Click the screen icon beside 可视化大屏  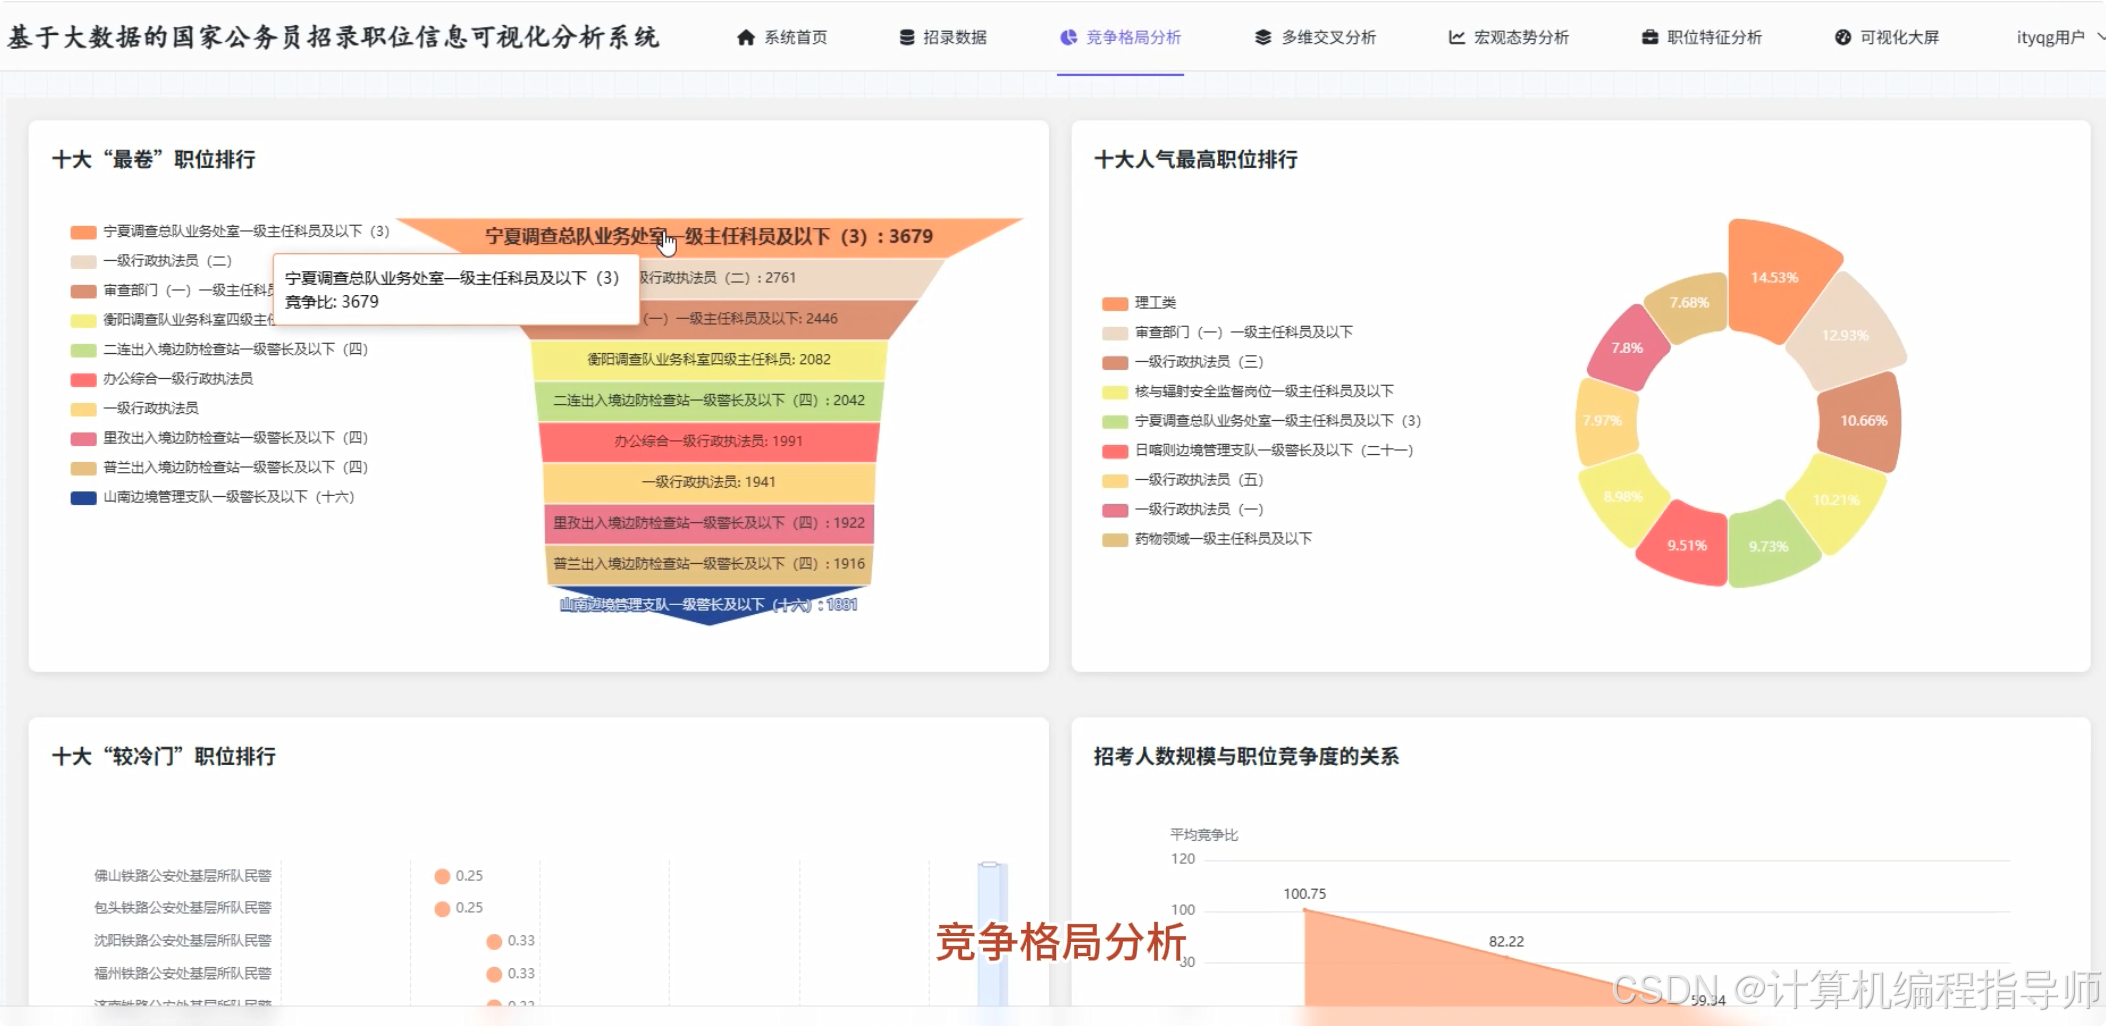click(x=1843, y=37)
